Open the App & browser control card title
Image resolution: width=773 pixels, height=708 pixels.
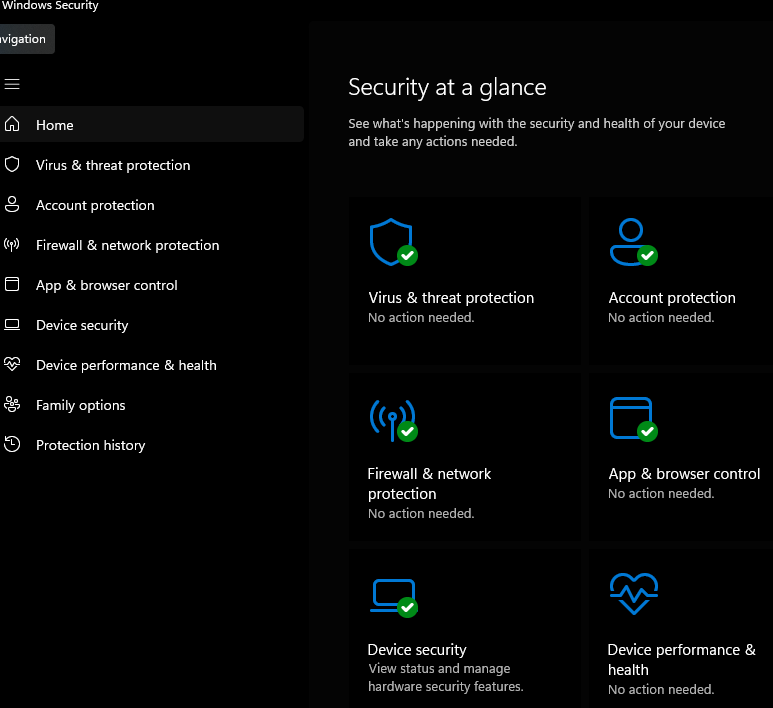click(684, 474)
